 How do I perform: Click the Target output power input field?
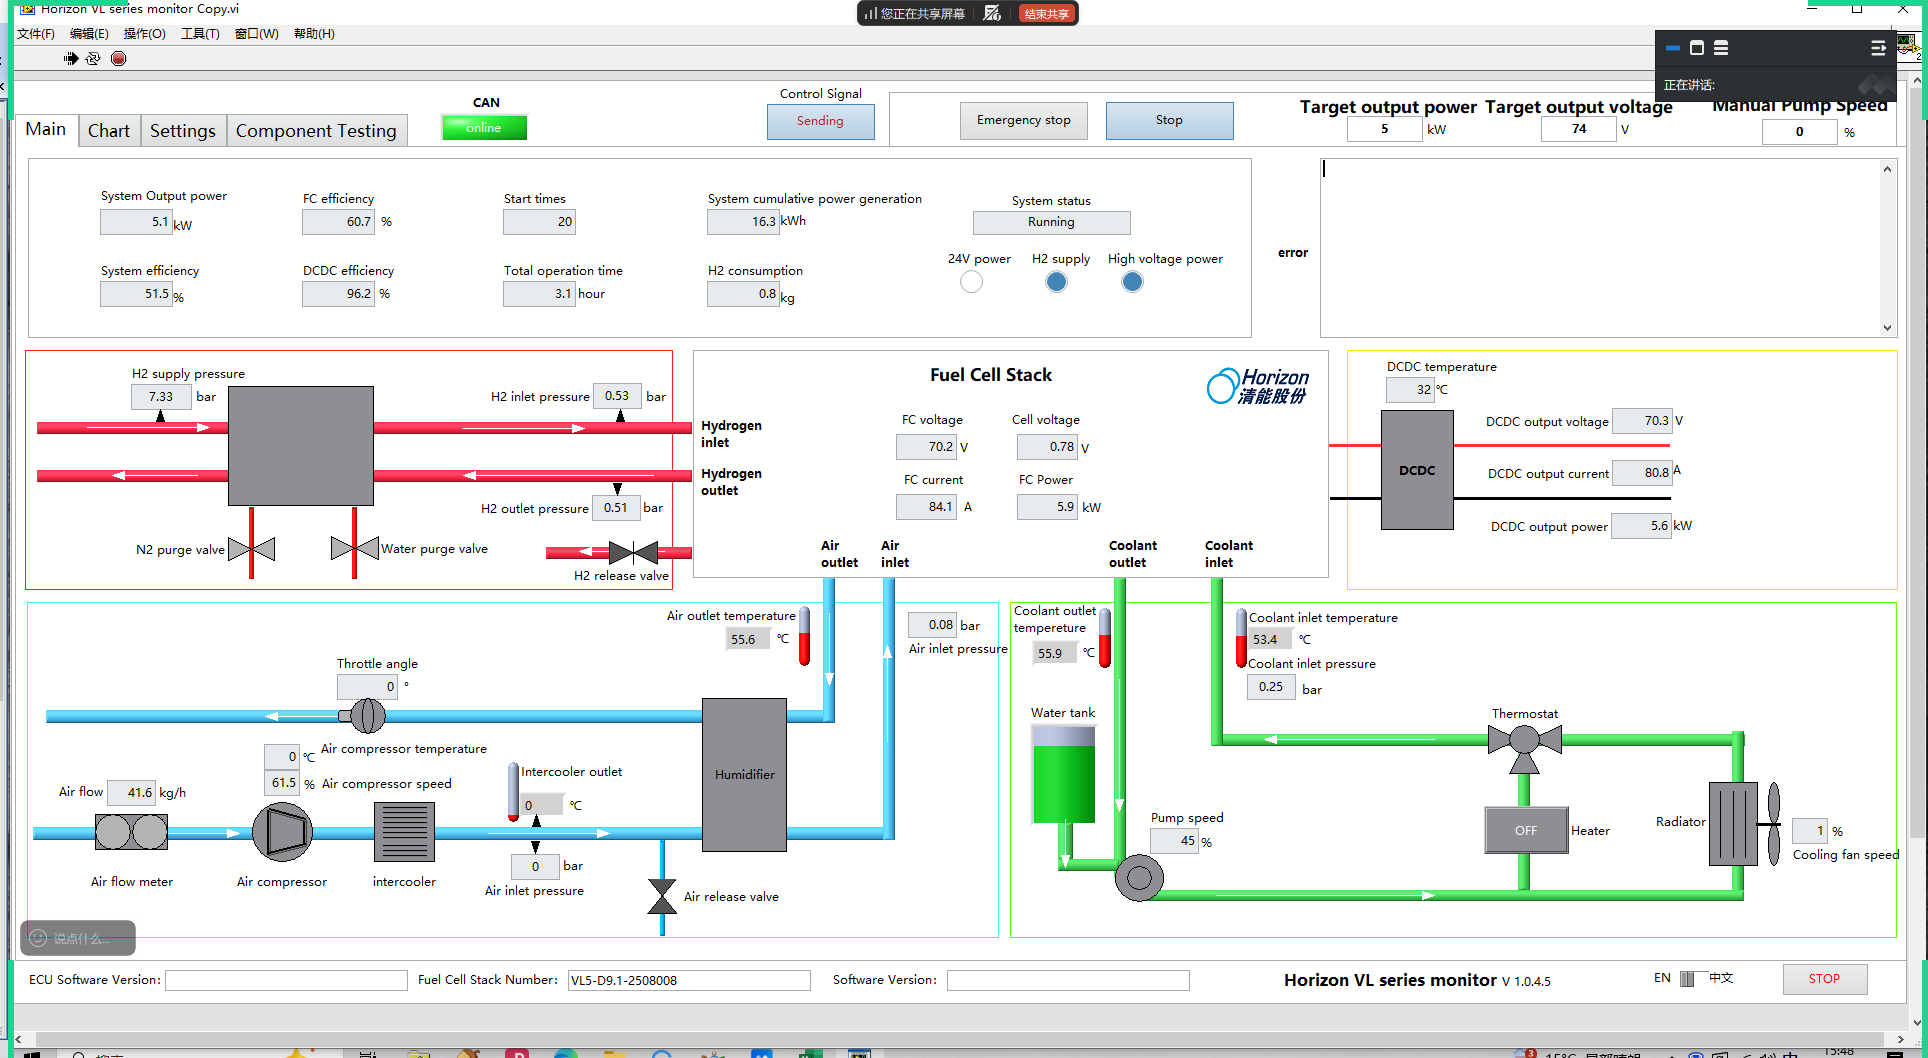pyautogui.click(x=1384, y=129)
